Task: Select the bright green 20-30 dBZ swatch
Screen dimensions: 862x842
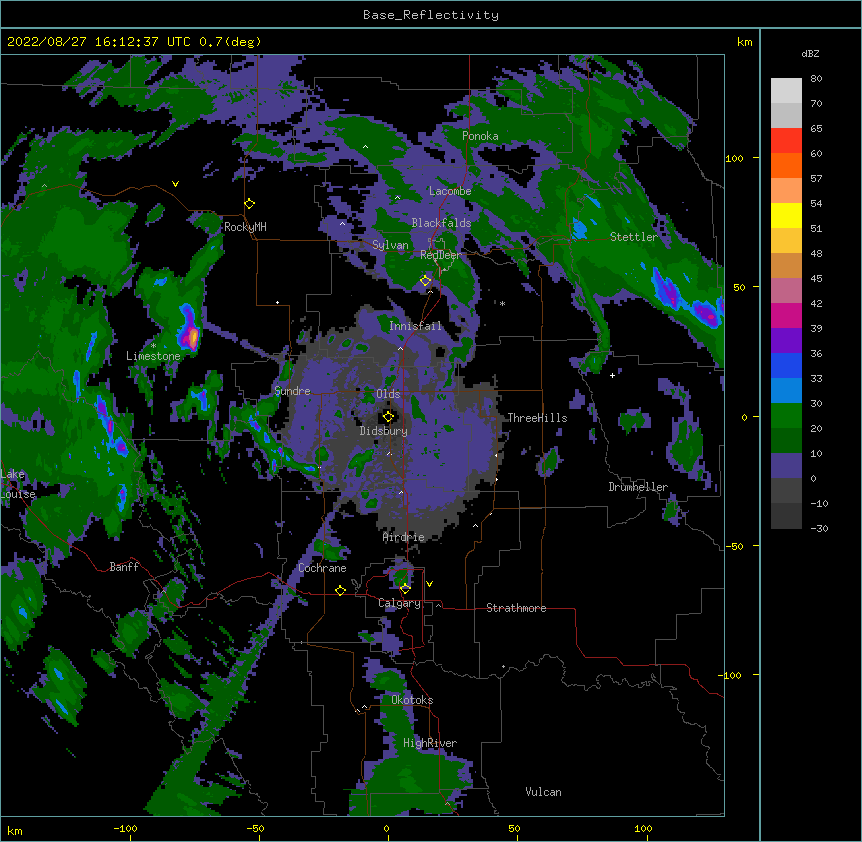Action: (786, 416)
